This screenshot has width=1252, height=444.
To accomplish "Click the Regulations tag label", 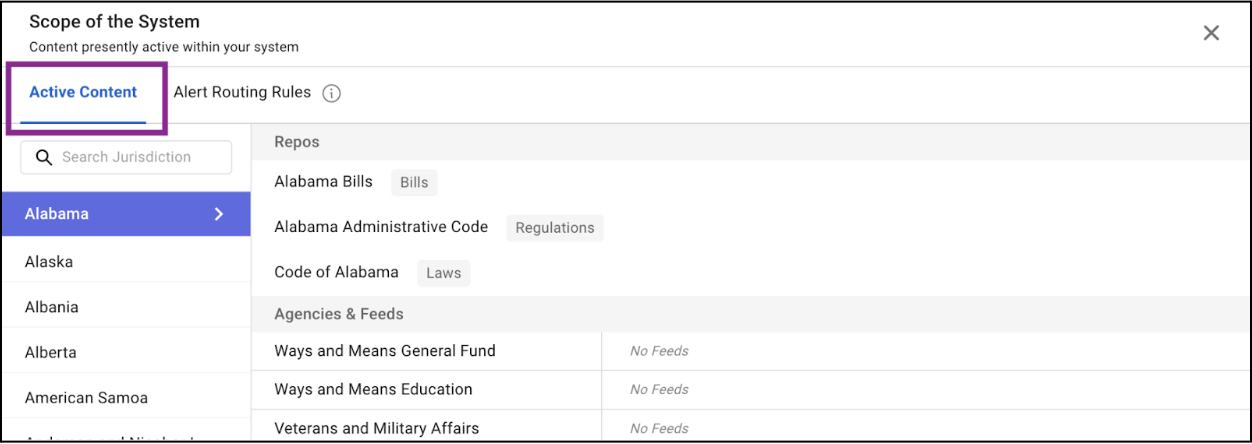I will coord(555,228).
